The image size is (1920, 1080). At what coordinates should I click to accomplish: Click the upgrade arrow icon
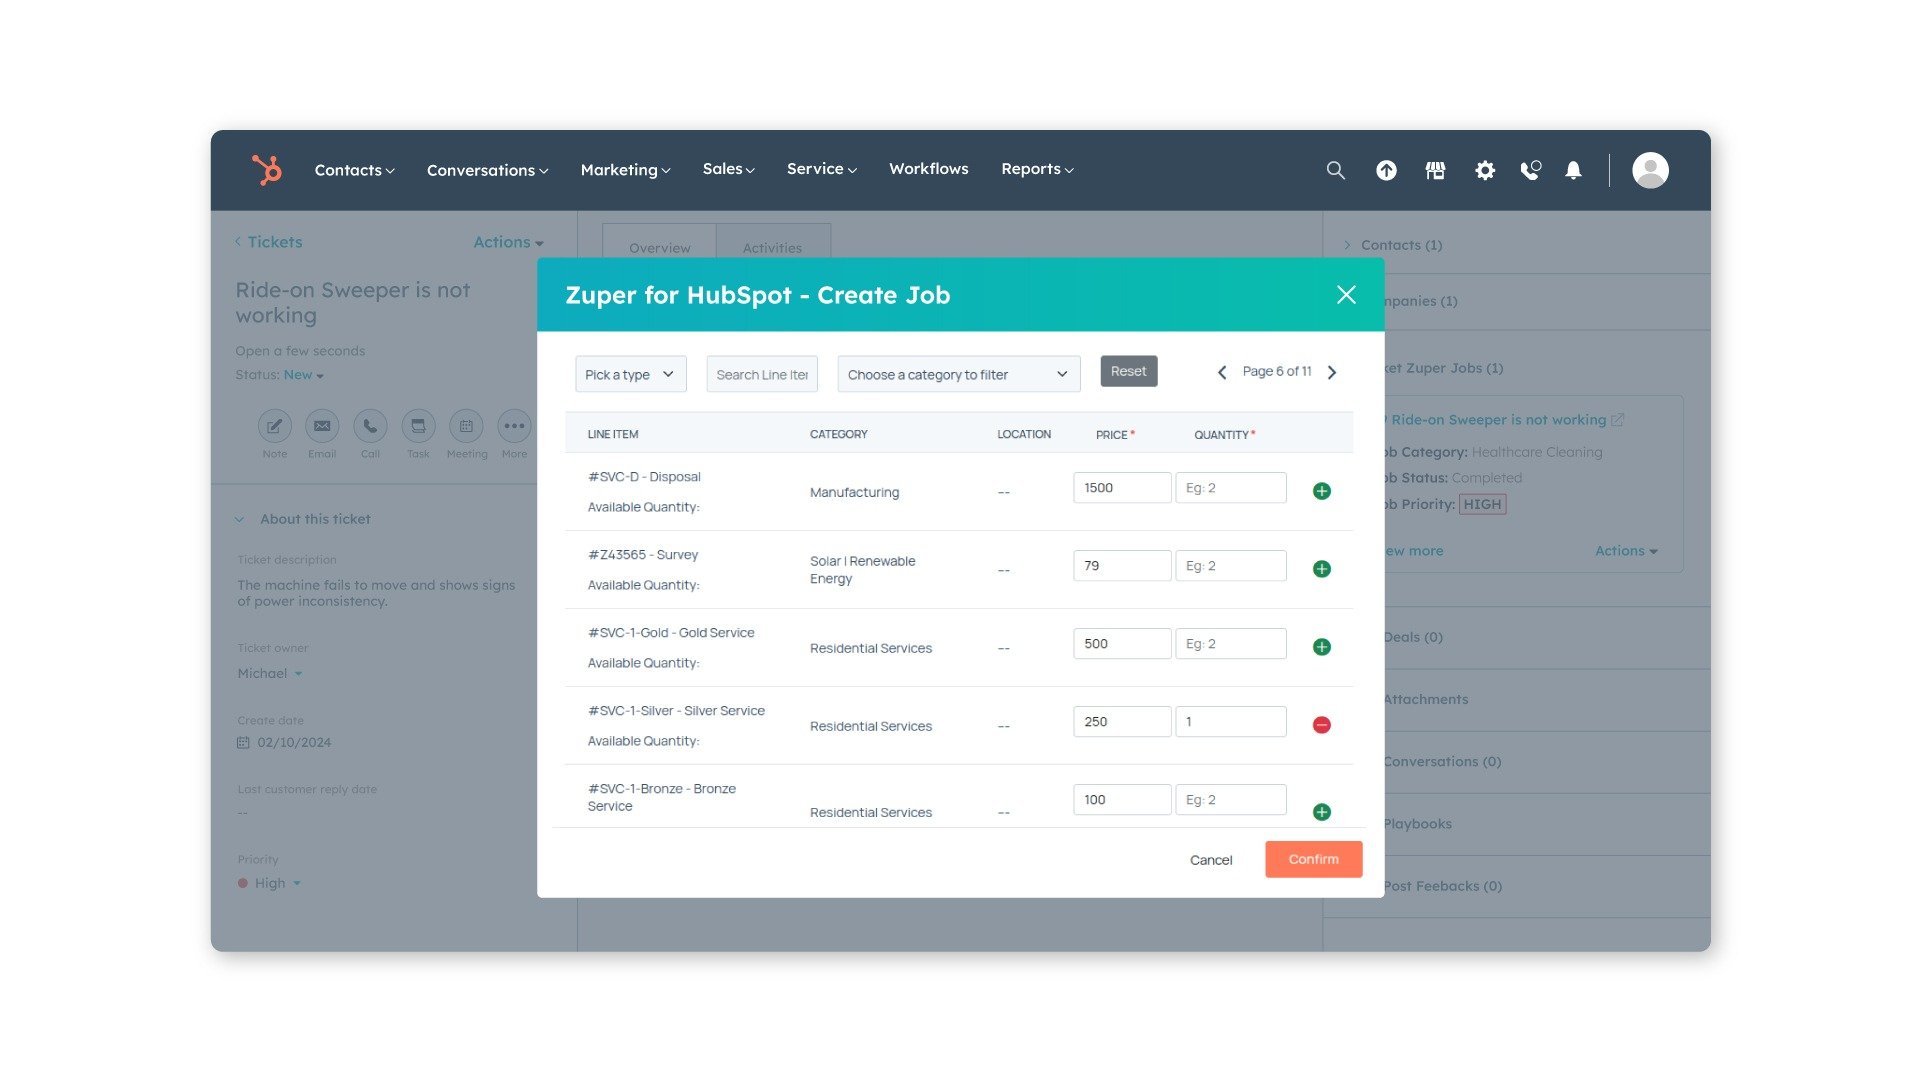pos(1386,170)
